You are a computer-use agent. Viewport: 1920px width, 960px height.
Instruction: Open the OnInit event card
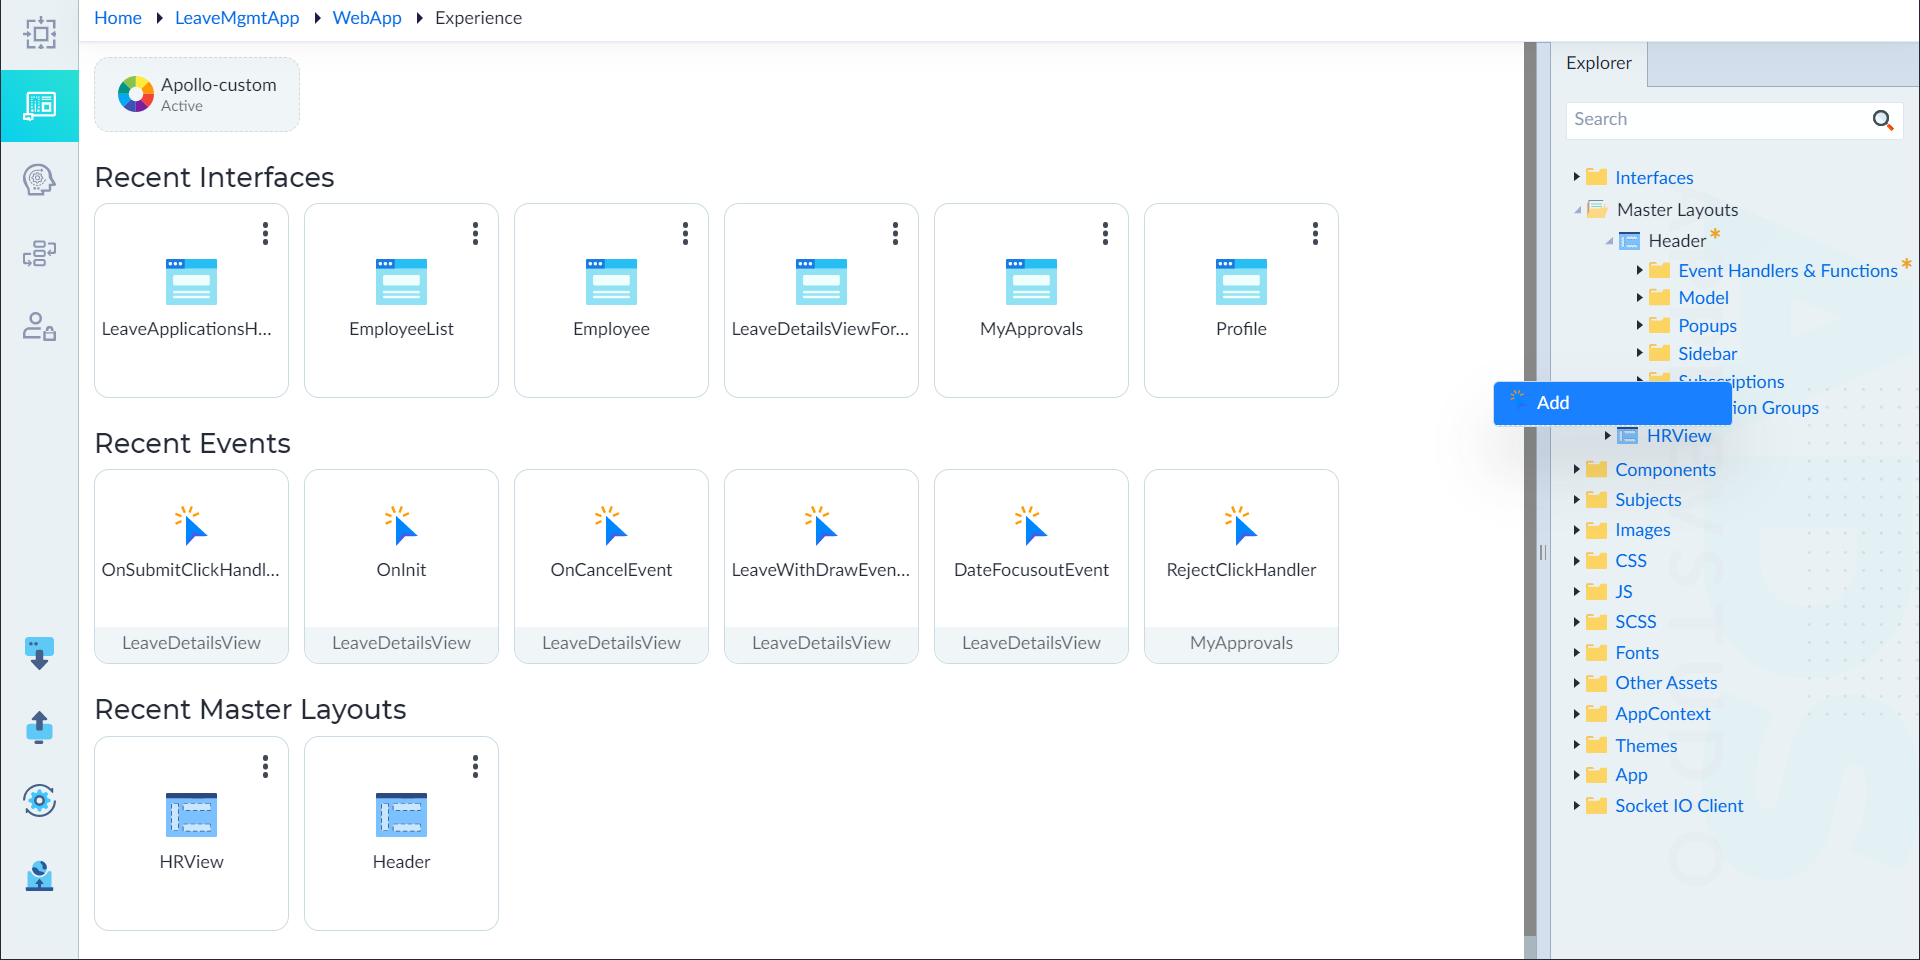point(401,566)
